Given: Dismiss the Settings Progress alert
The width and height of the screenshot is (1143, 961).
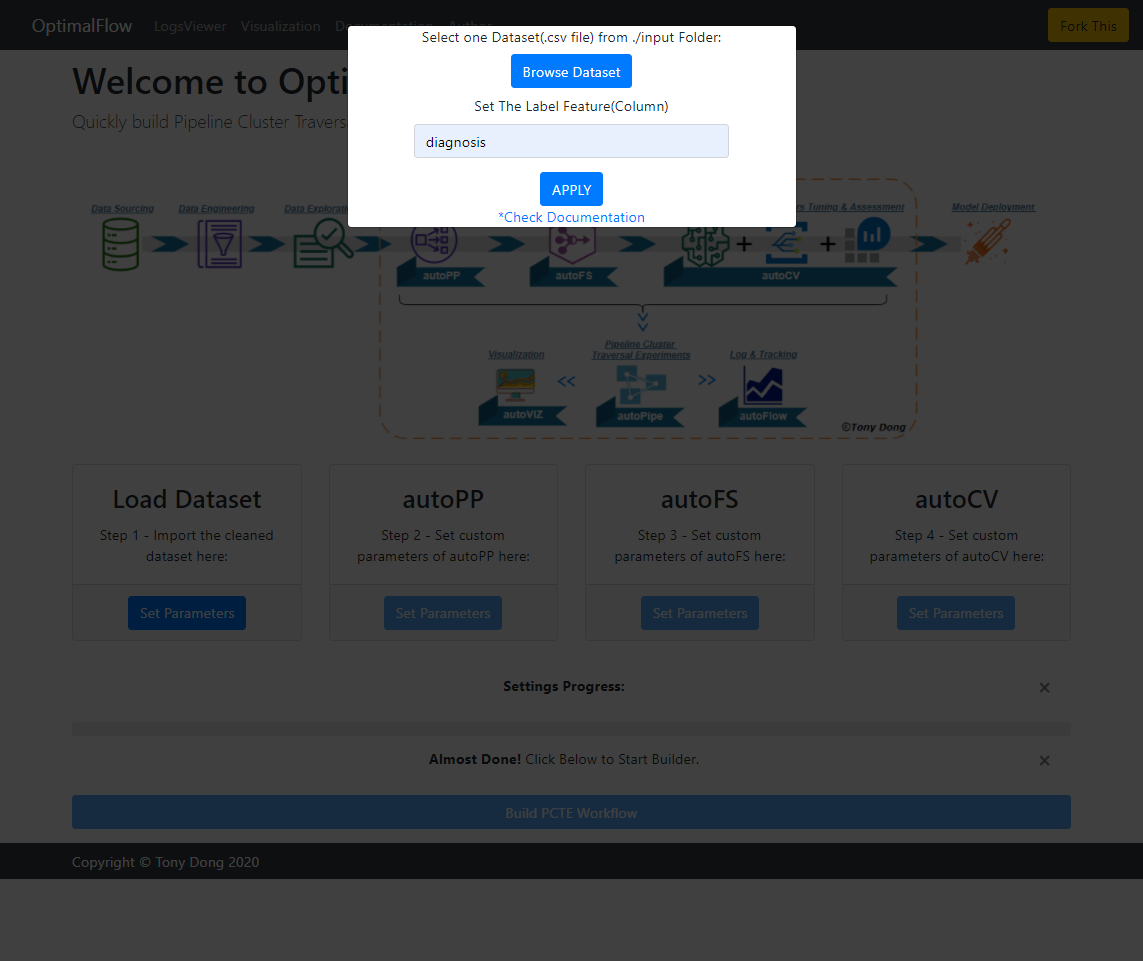Looking at the screenshot, I should (1044, 688).
